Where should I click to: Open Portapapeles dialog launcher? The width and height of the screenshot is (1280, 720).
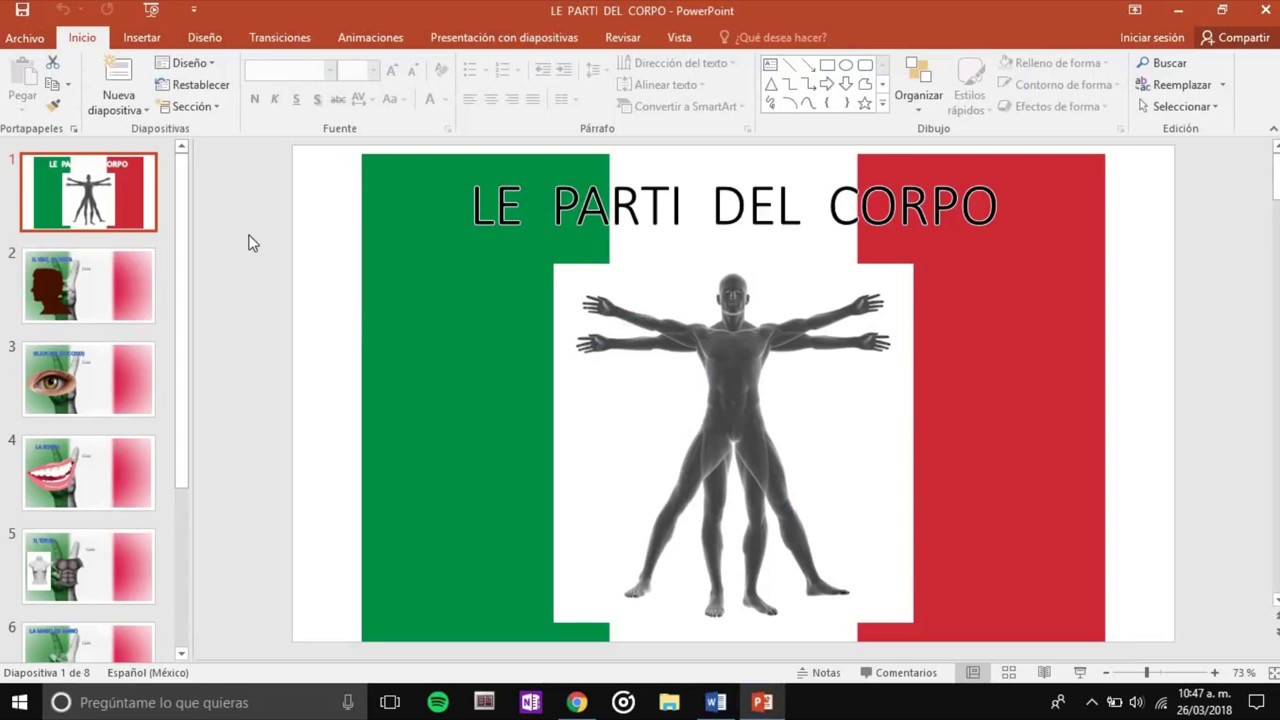tap(73, 129)
